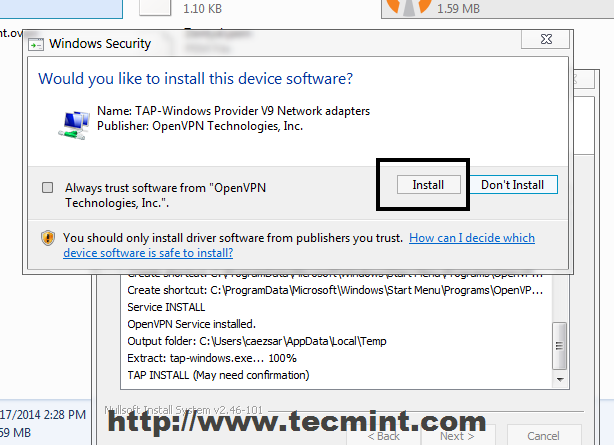614x445 pixels.
Task: Click Windows Security title bar icon
Action: click(36, 45)
